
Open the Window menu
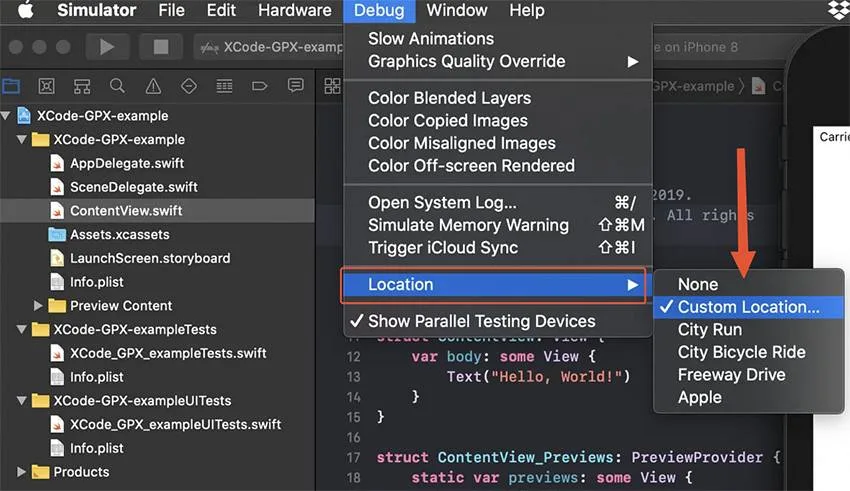[457, 10]
